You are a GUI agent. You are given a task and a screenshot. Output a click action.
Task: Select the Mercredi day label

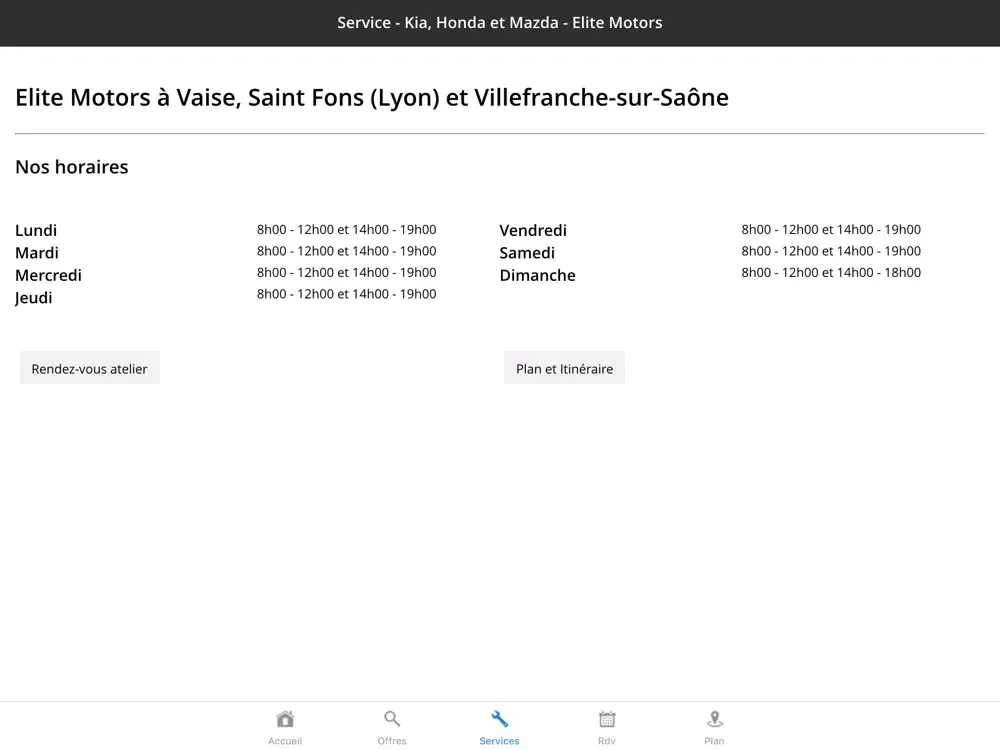point(48,275)
